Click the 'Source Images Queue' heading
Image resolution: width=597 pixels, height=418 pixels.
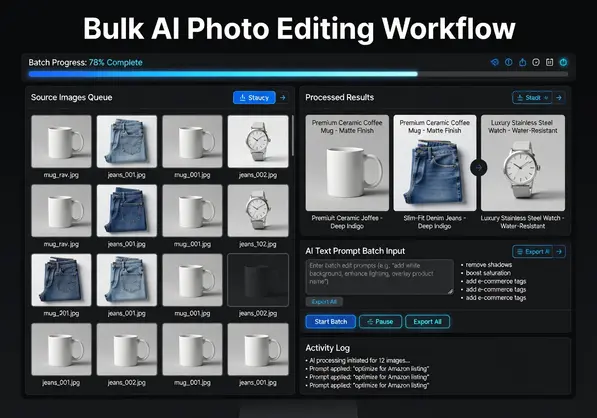pos(72,97)
